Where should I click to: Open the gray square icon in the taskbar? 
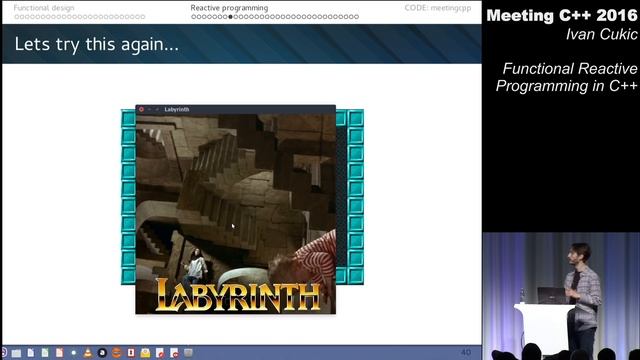tap(188, 352)
